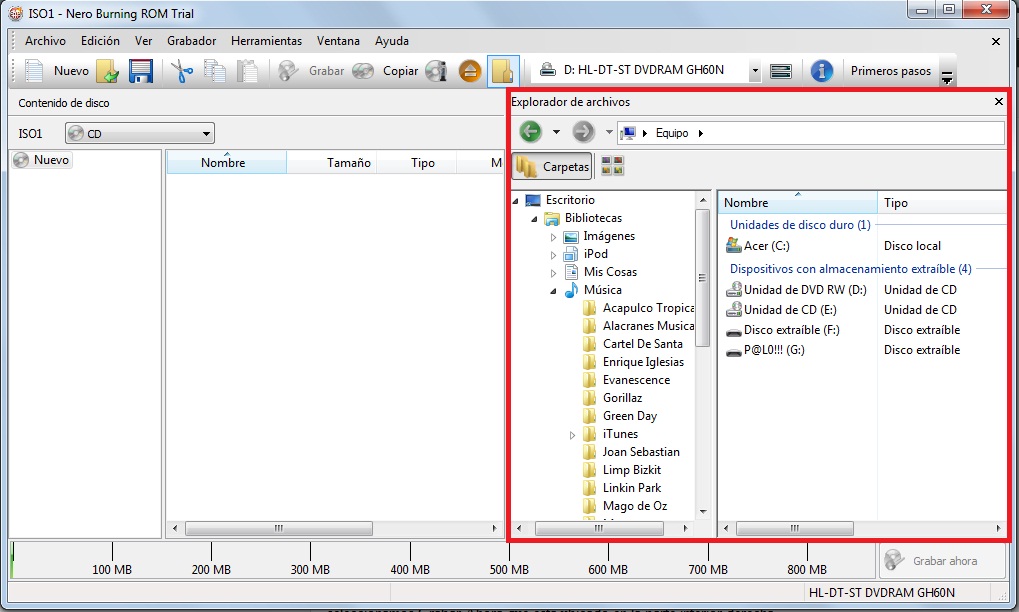Select the P@L0!!! (G:) drive

(765, 350)
